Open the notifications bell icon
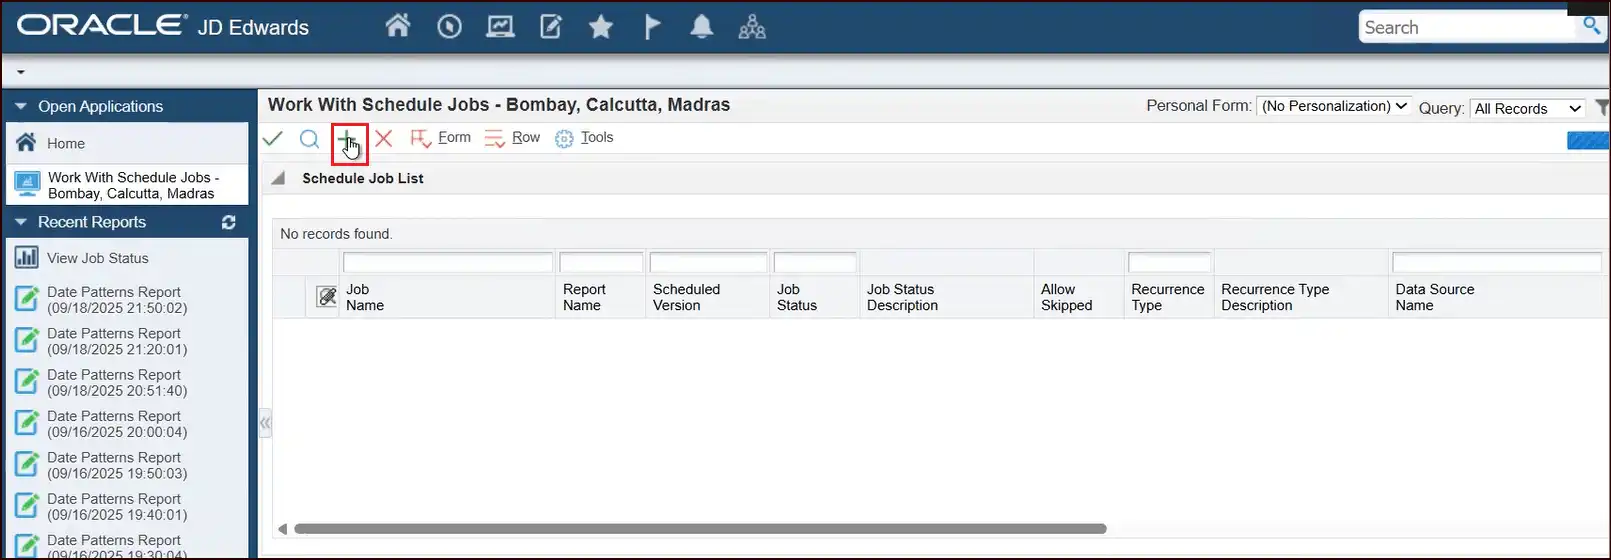Screen dimensions: 1611x560 (702, 27)
